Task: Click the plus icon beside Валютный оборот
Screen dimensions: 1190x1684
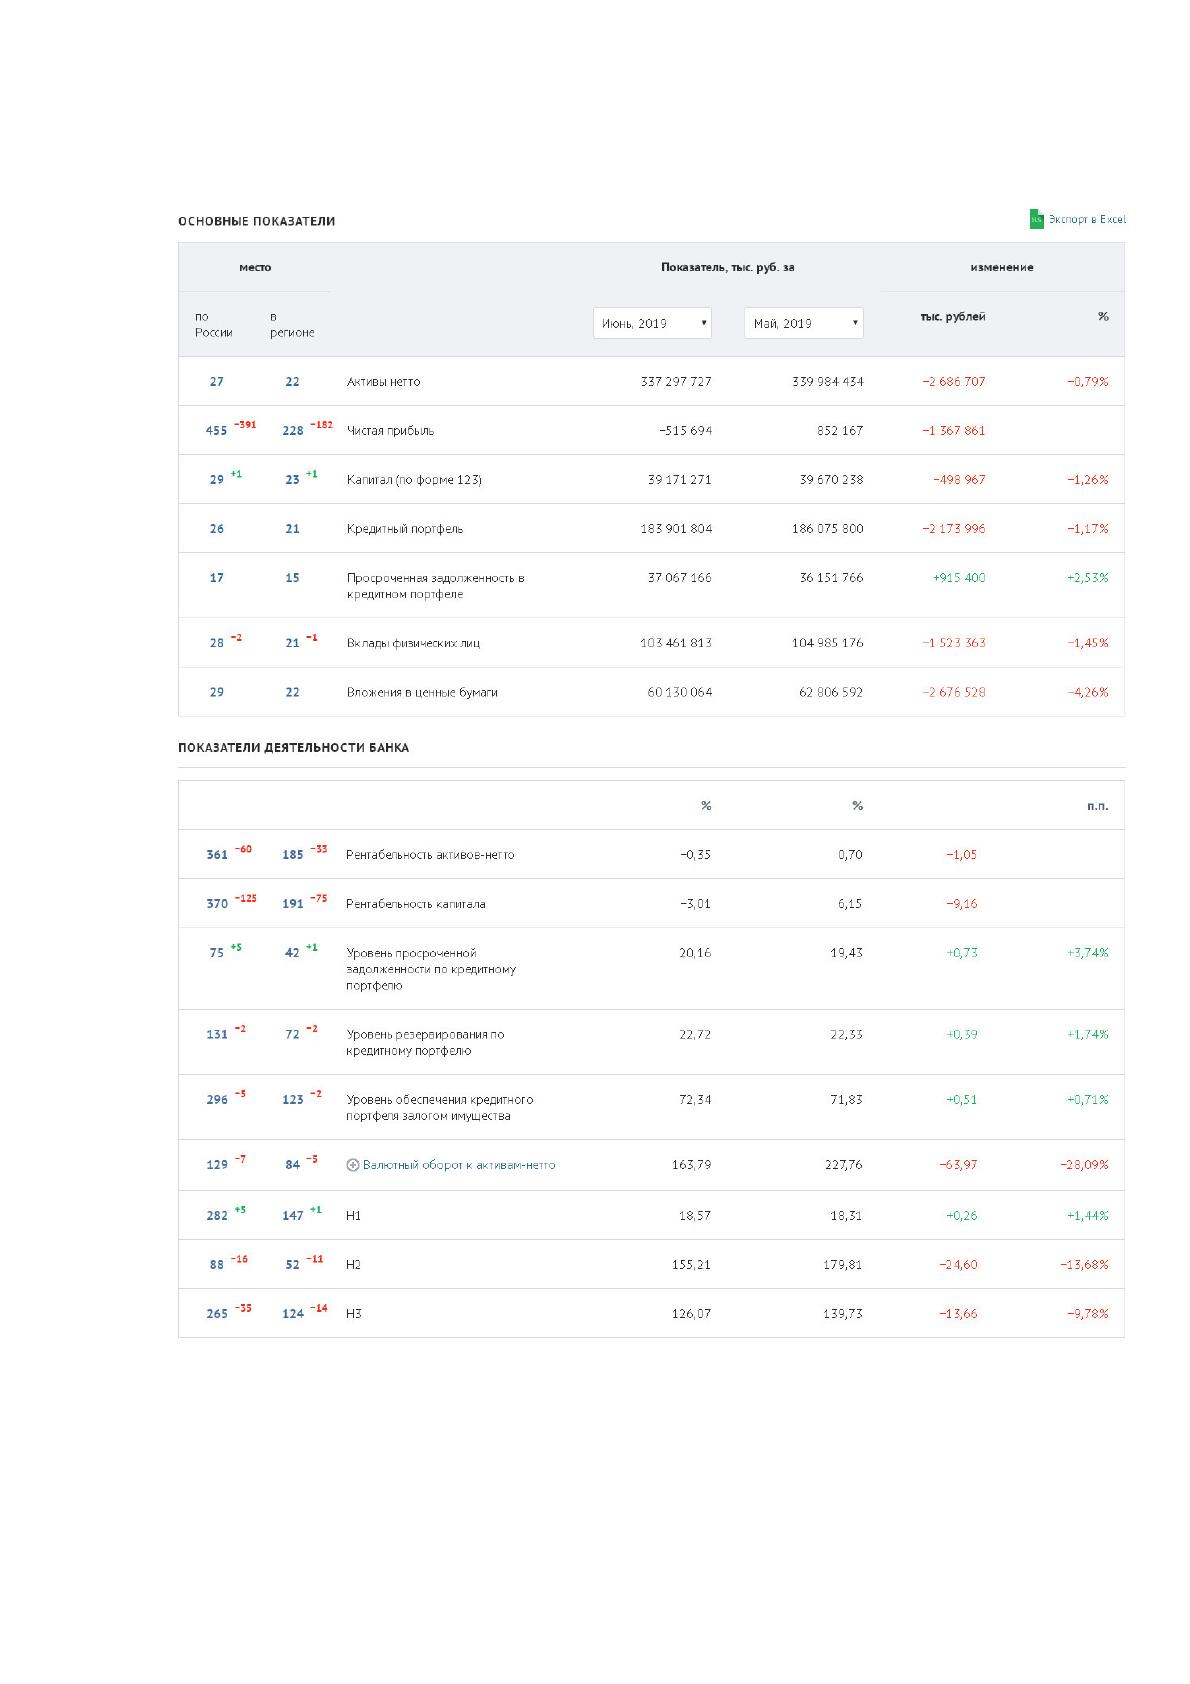Action: coord(352,1165)
